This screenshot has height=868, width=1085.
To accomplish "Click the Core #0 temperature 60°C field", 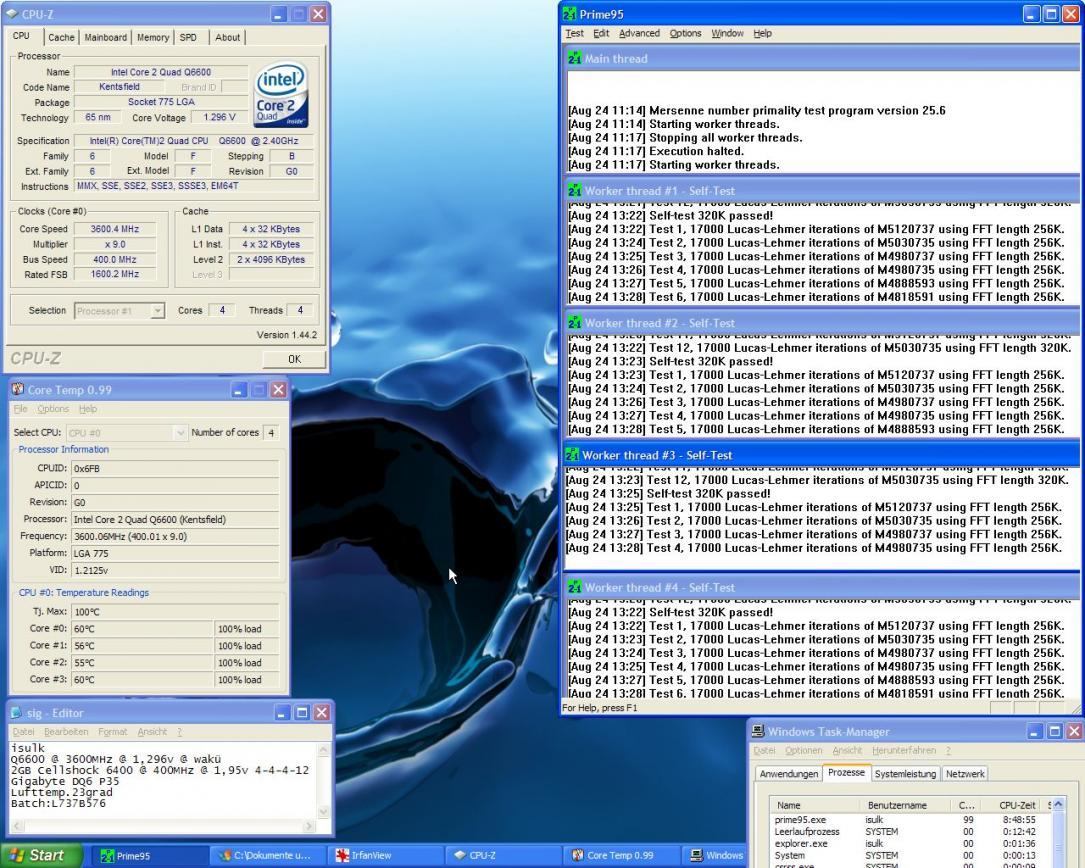I will (x=142, y=629).
